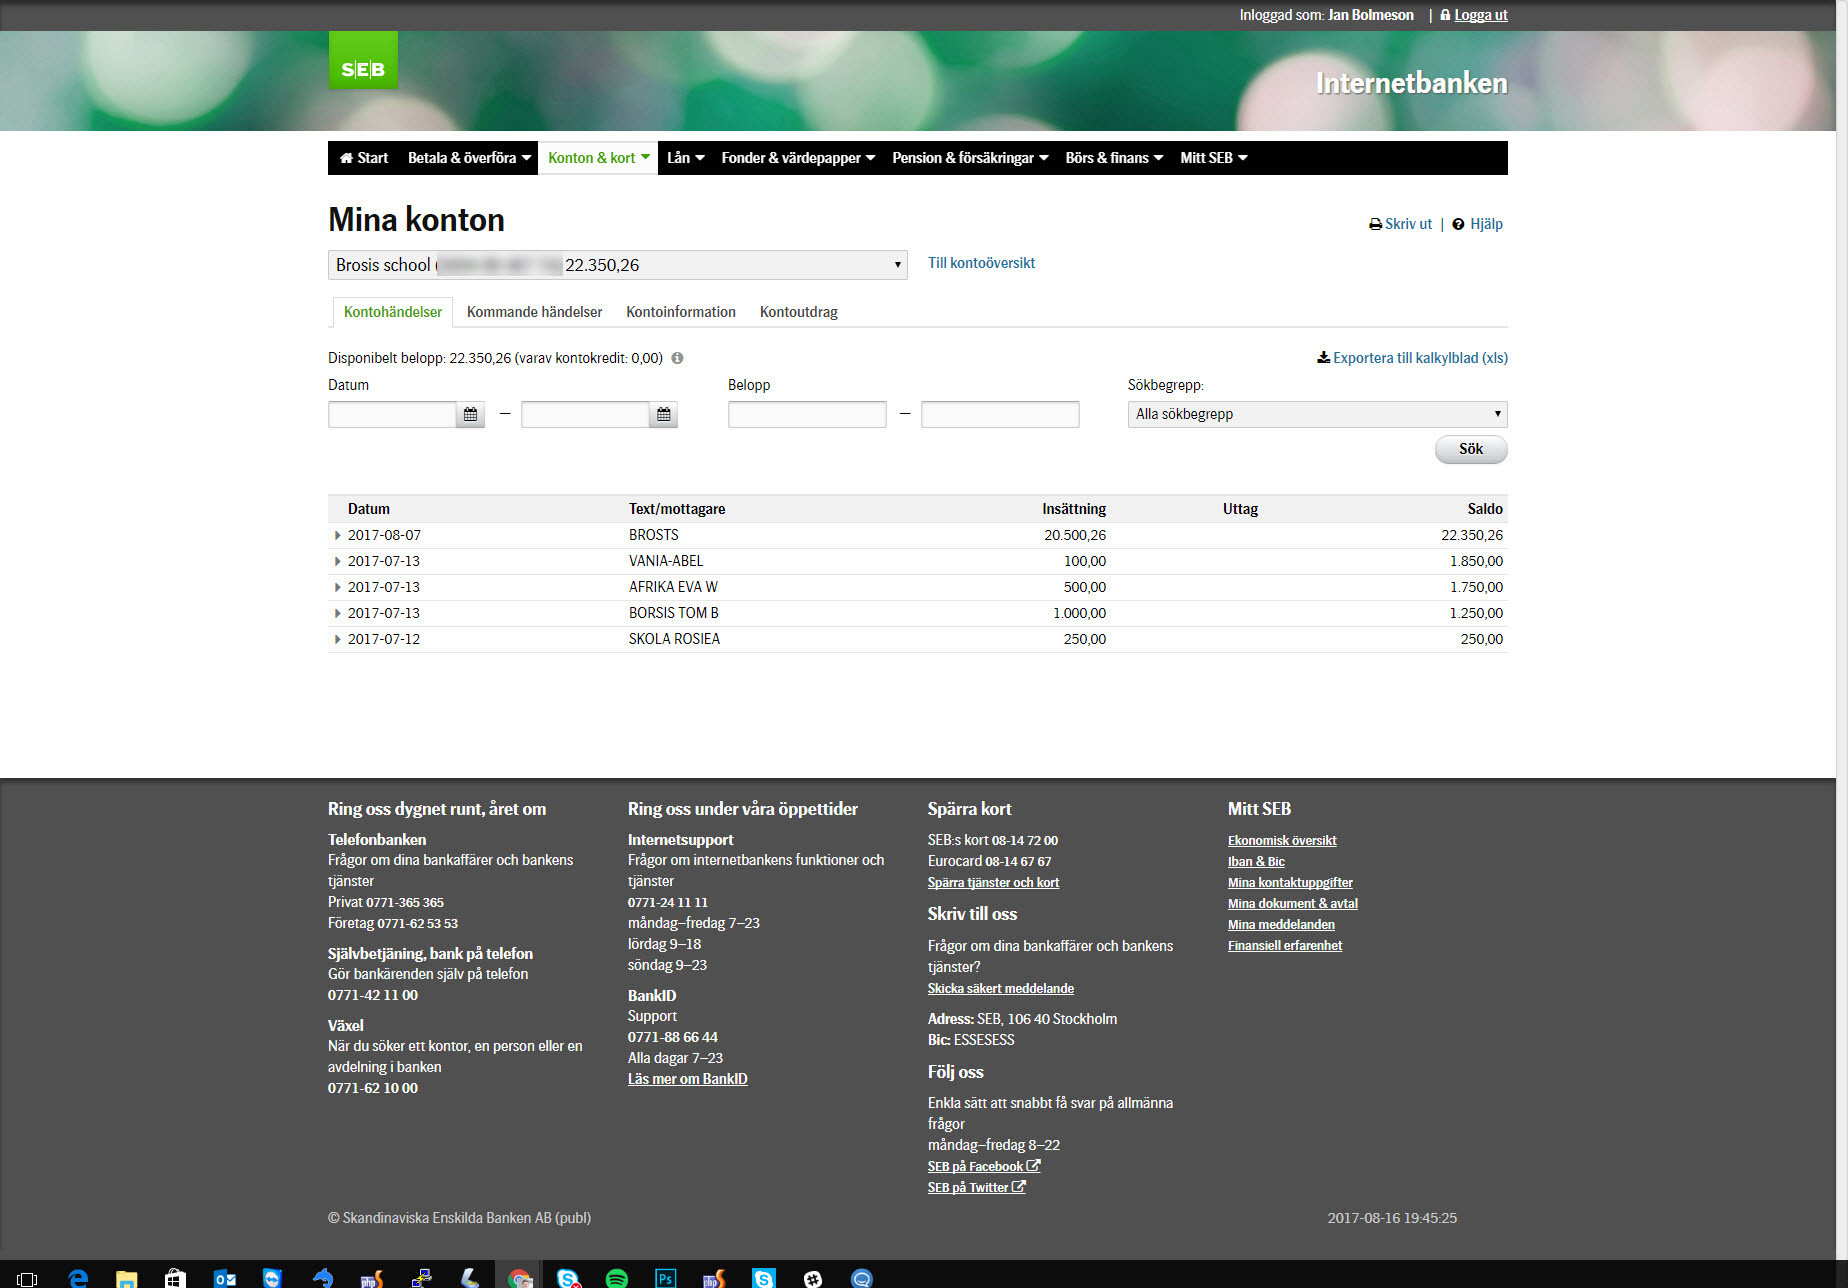Image resolution: width=1848 pixels, height=1288 pixels.
Task: Open the Brosis school account dropdown
Action: 617,265
